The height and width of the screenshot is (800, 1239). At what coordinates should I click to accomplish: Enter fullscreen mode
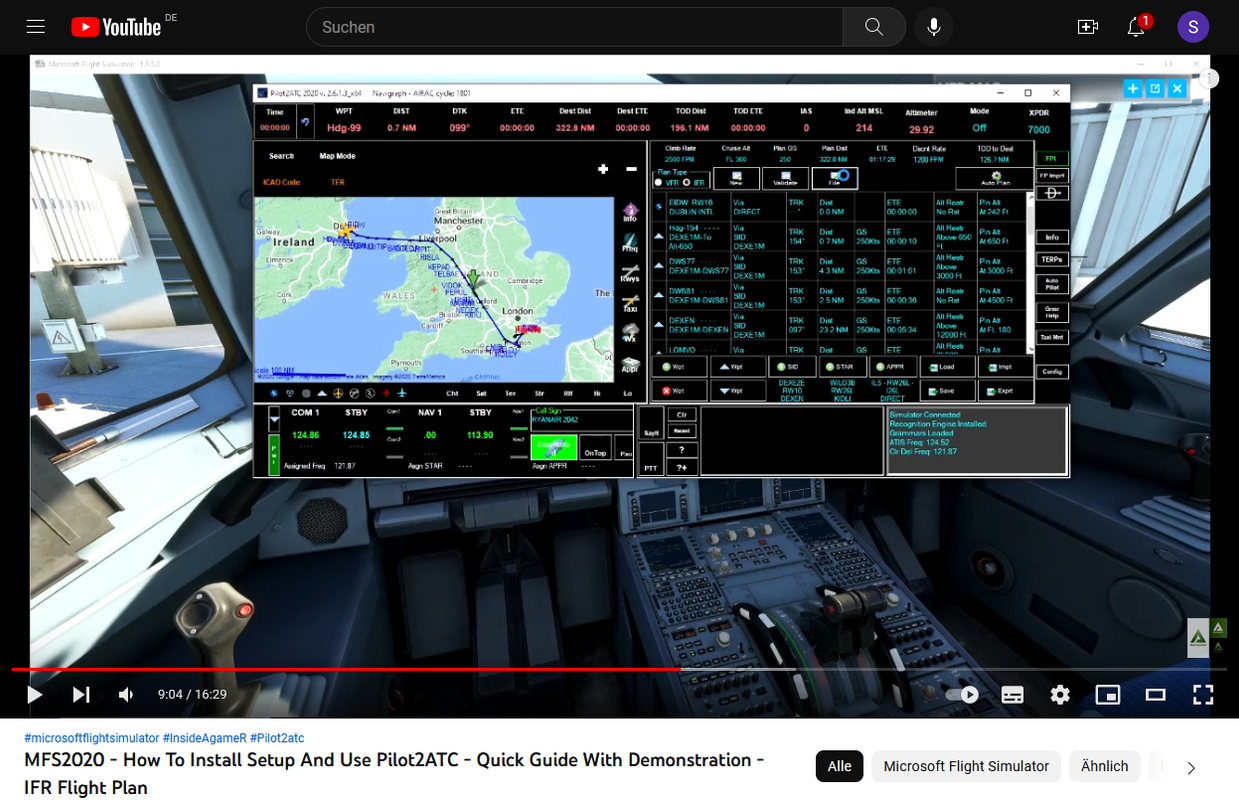[x=1203, y=694]
